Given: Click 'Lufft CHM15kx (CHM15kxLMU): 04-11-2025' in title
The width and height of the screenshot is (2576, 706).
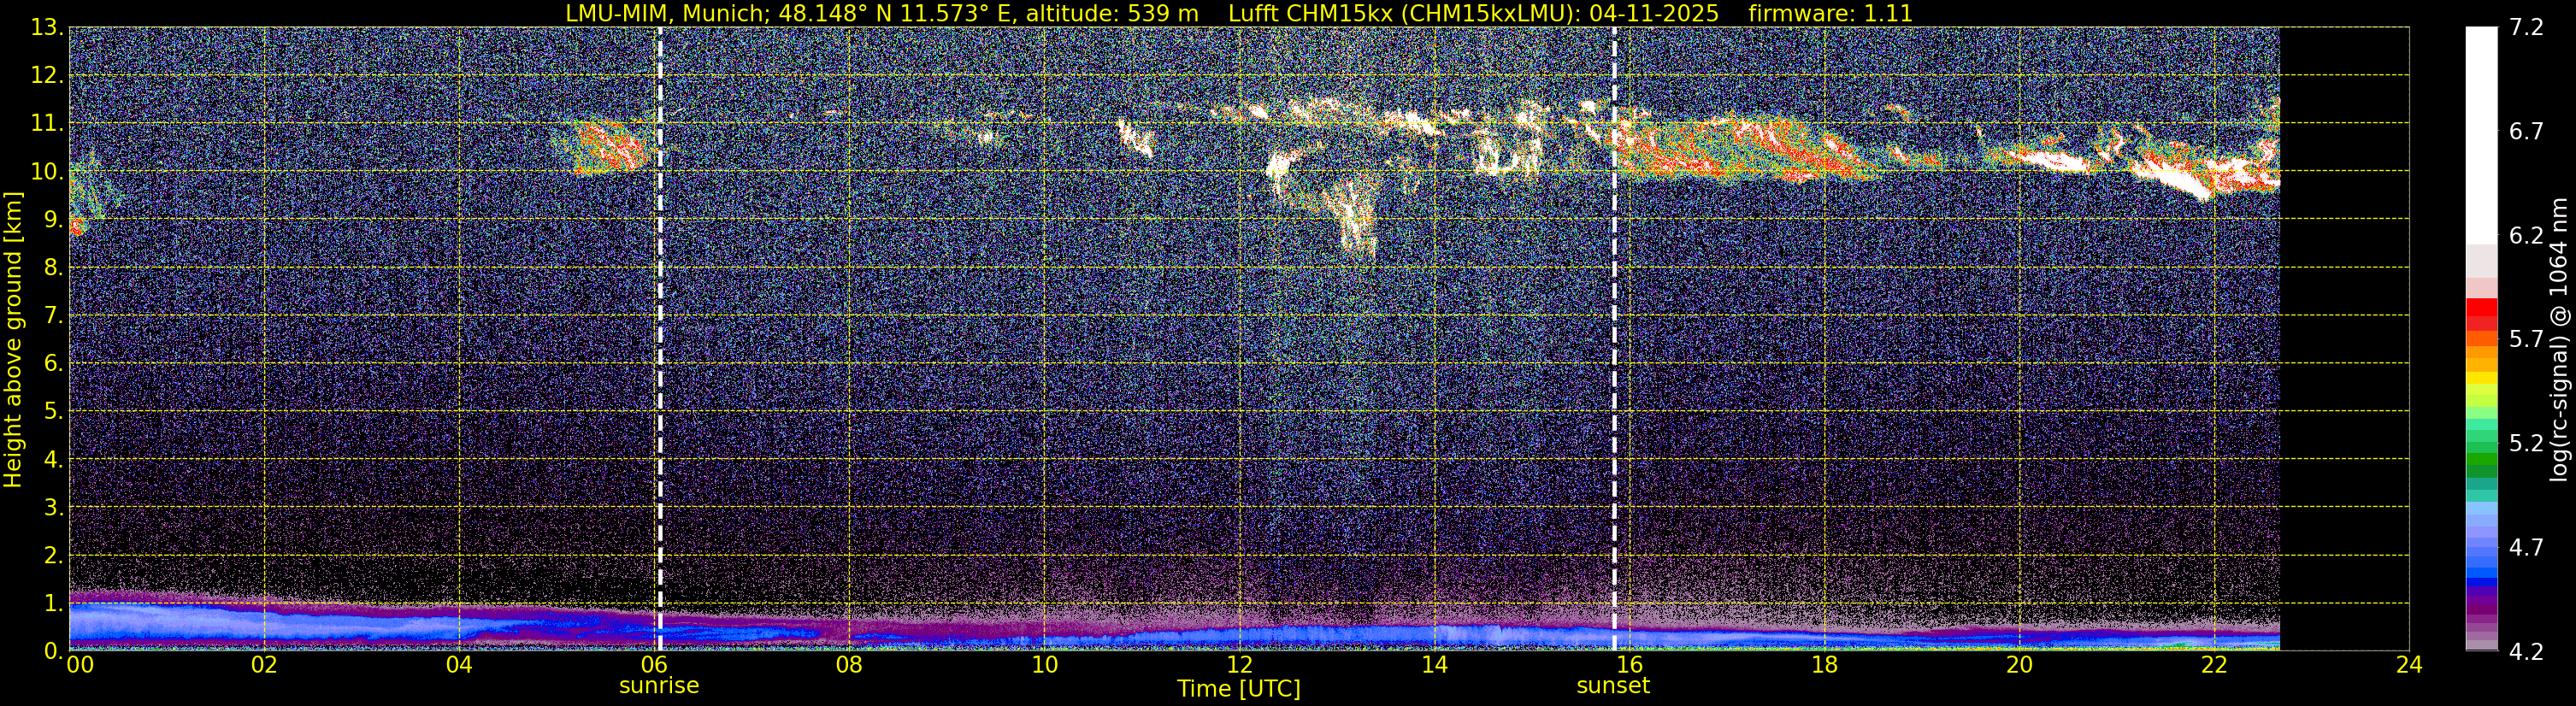Looking at the screenshot, I should point(1473,13).
